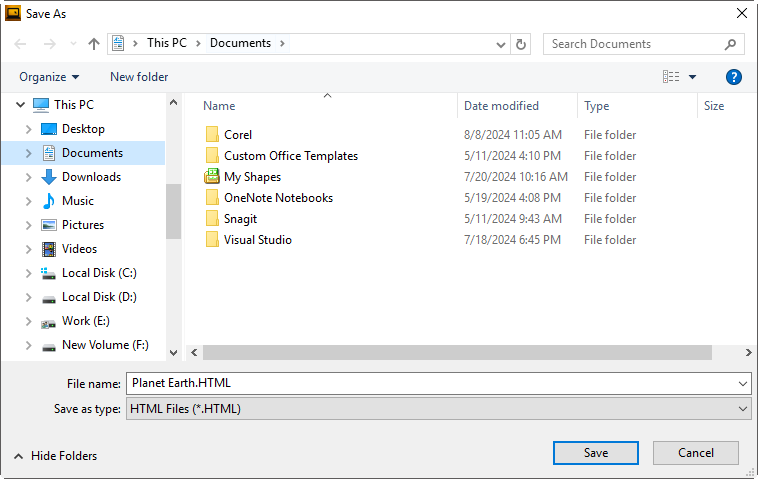The image size is (758, 479).
Task: Open the Save as type dropdown
Action: coord(438,409)
